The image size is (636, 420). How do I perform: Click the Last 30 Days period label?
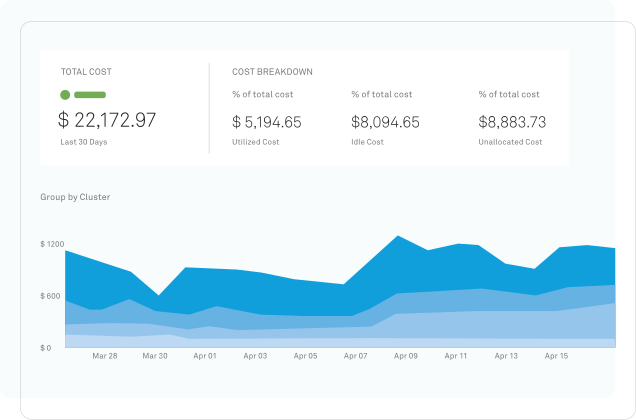point(84,142)
